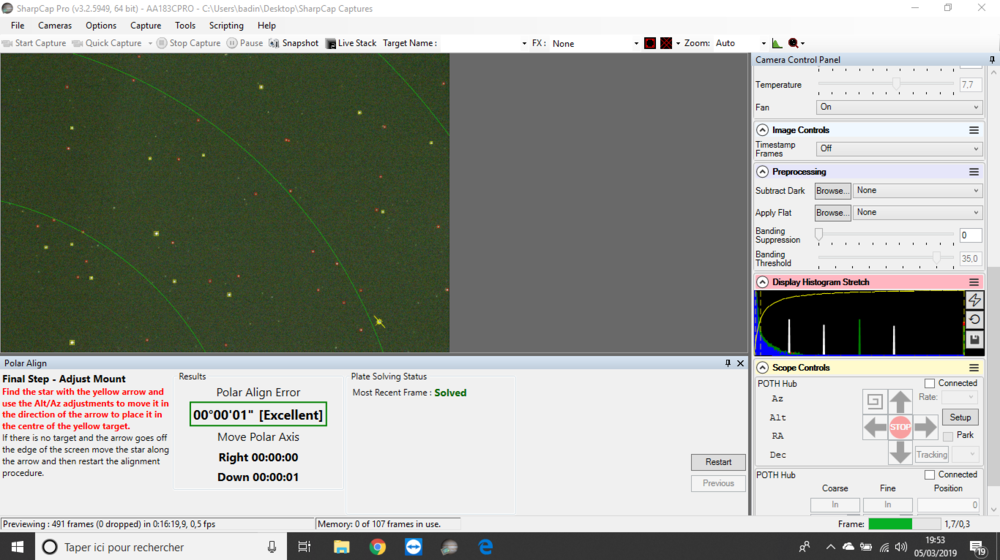
Task: Click the down arrow mount direction button
Action: point(900,452)
